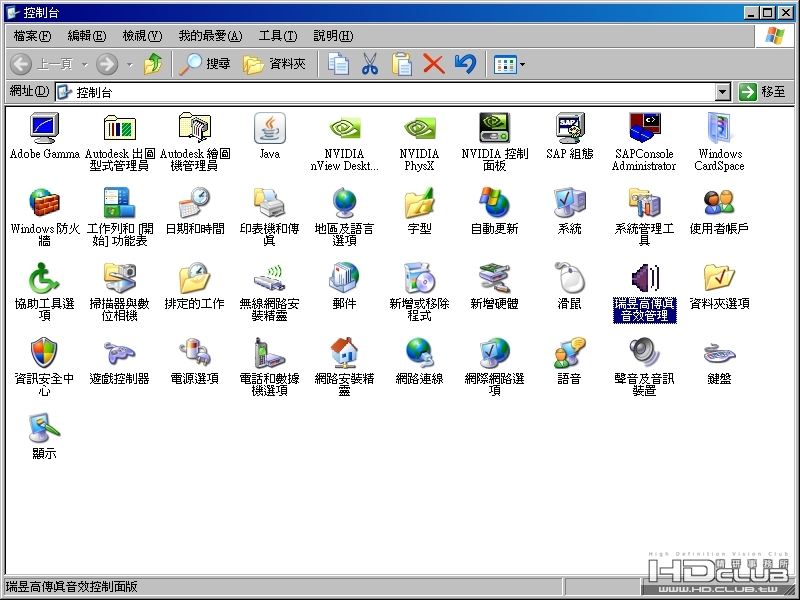Click inside the 網址 address field
Image resolution: width=800 pixels, height=600 pixels.
[x=400, y=92]
